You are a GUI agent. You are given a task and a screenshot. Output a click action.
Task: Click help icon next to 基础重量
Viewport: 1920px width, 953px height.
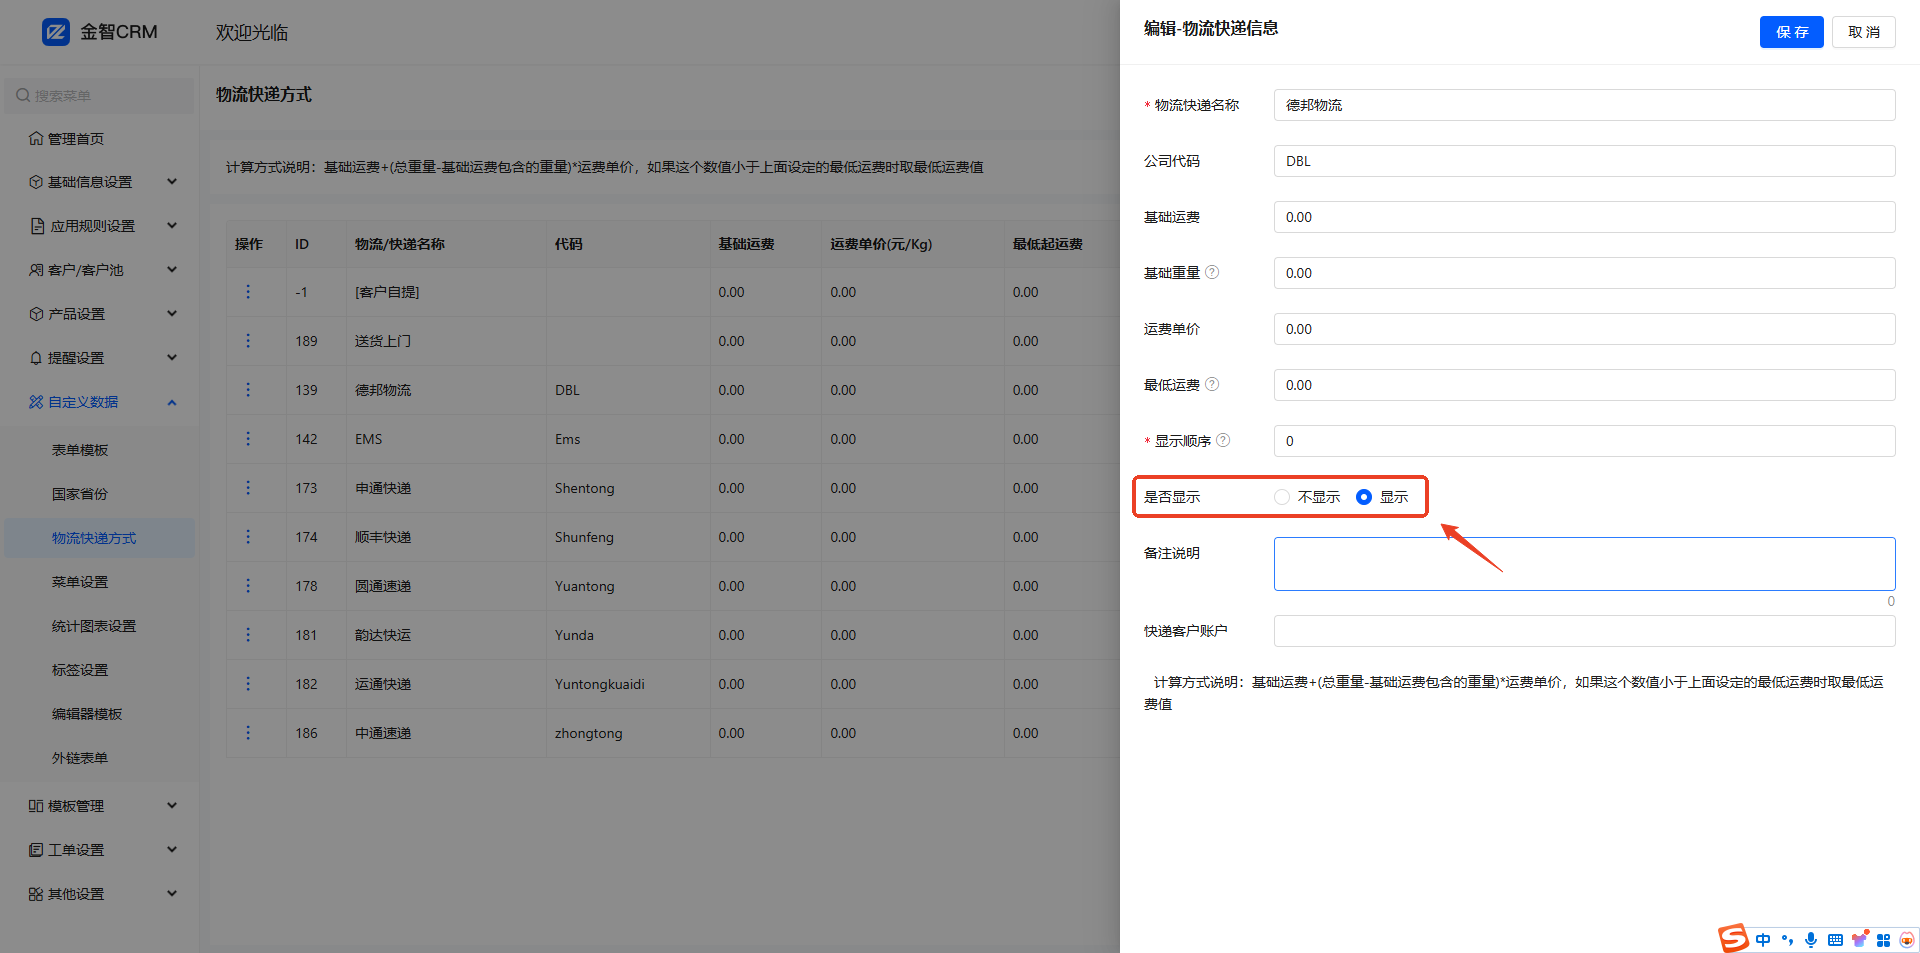tap(1212, 272)
